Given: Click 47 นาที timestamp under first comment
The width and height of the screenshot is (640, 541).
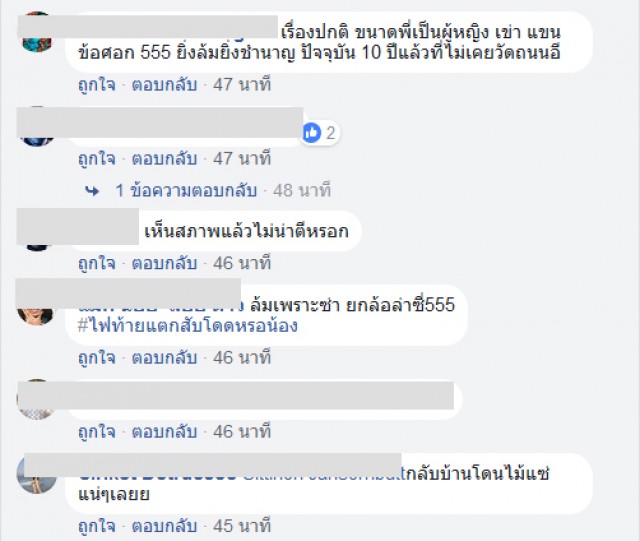Looking at the screenshot, I should pos(242,85).
